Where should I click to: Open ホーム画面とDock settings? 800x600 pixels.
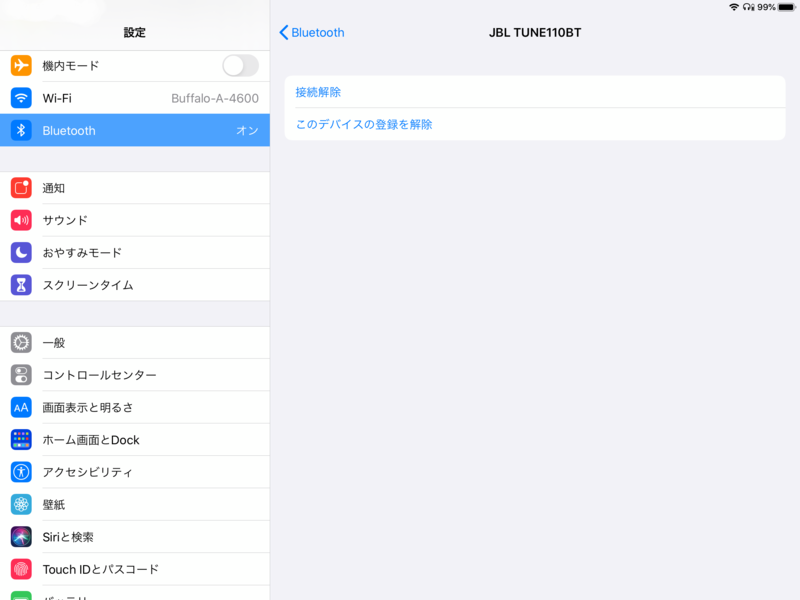(135, 439)
